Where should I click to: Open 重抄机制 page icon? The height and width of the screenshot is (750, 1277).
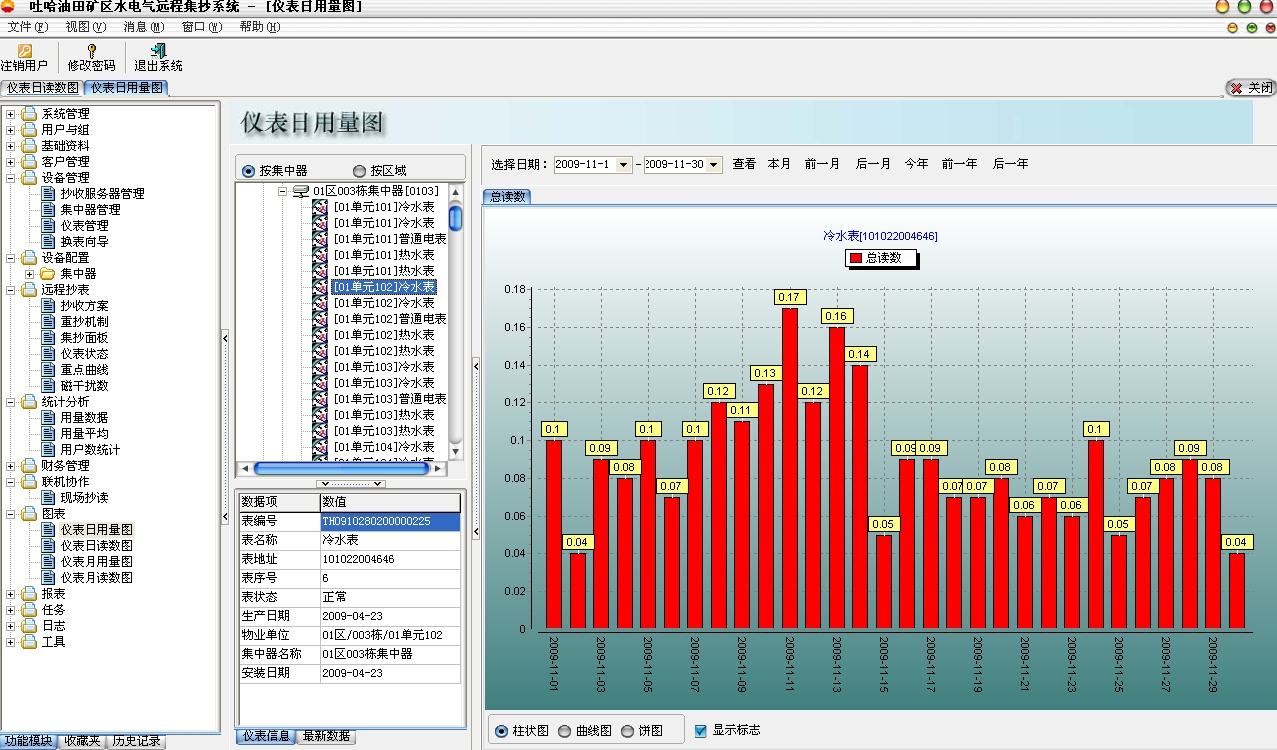pyautogui.click(x=49, y=322)
